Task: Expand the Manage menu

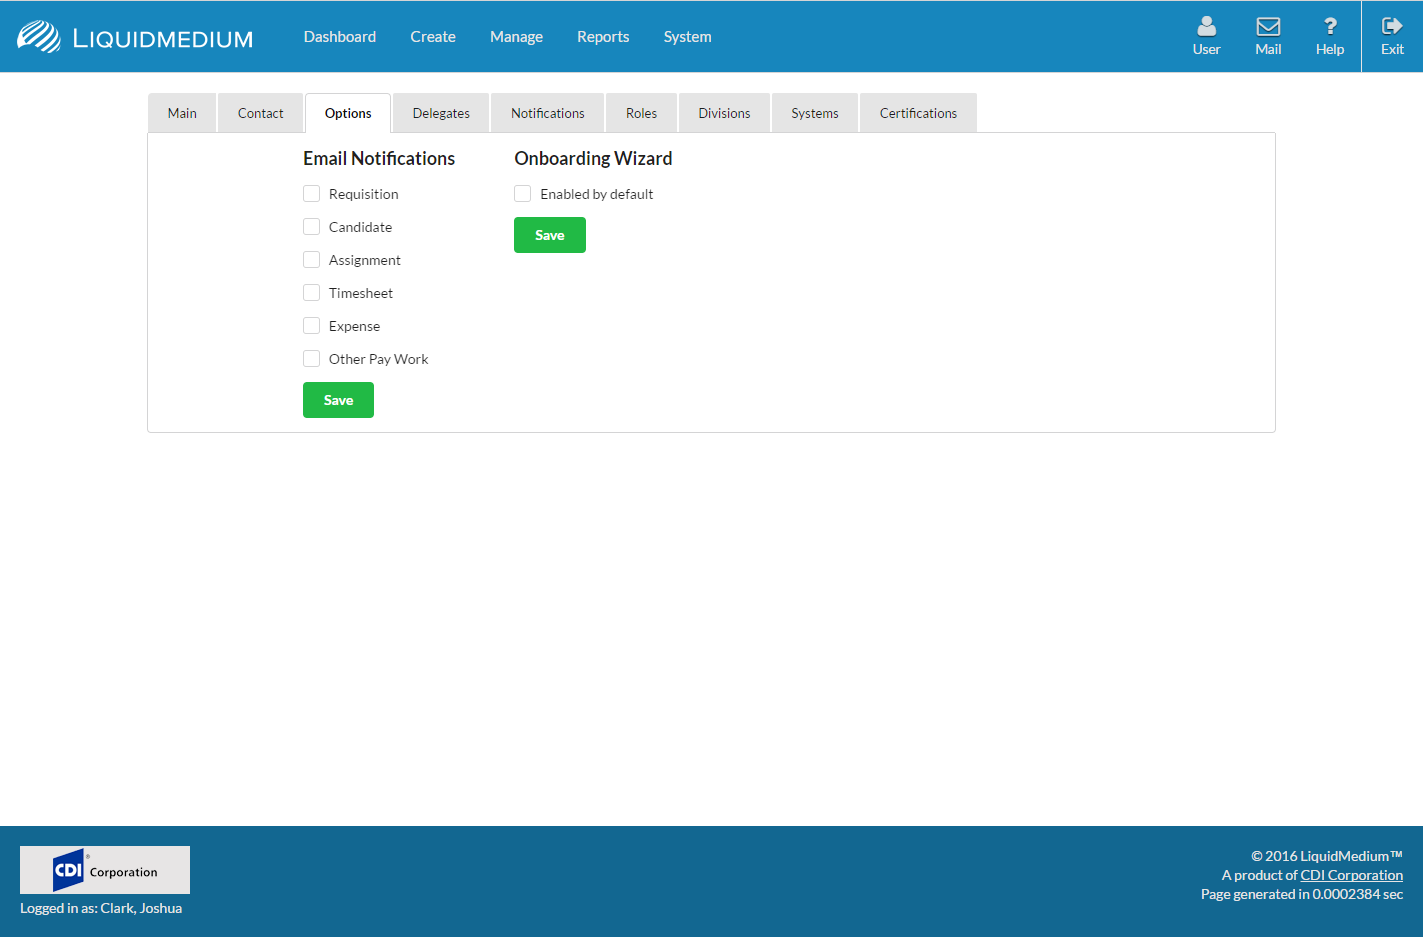Action: pos(516,37)
